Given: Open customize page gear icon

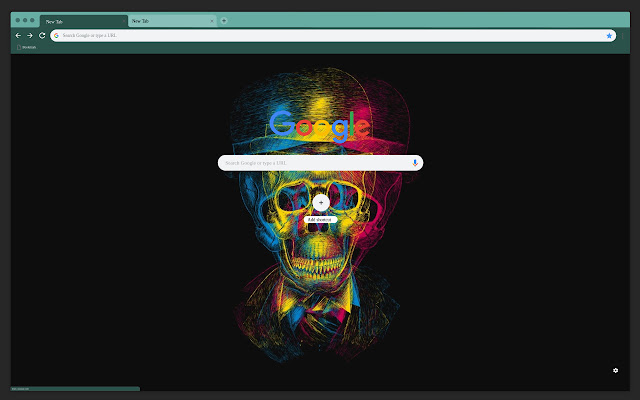Looking at the screenshot, I should coord(616,370).
